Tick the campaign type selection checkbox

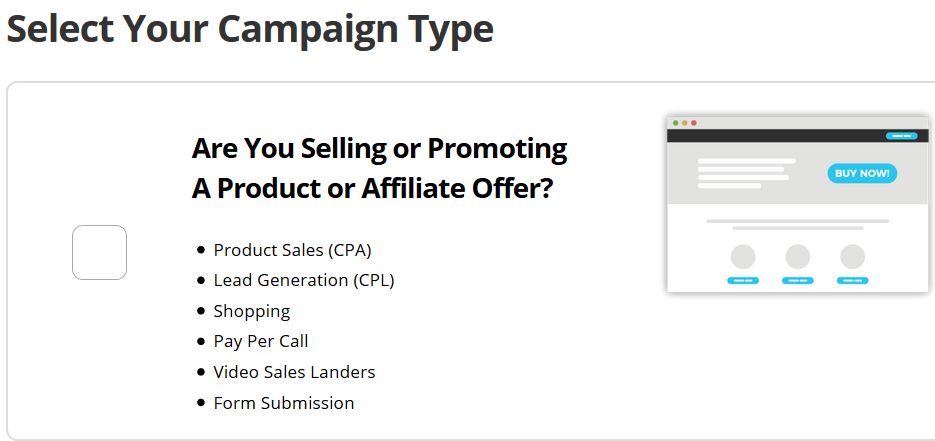[100, 252]
